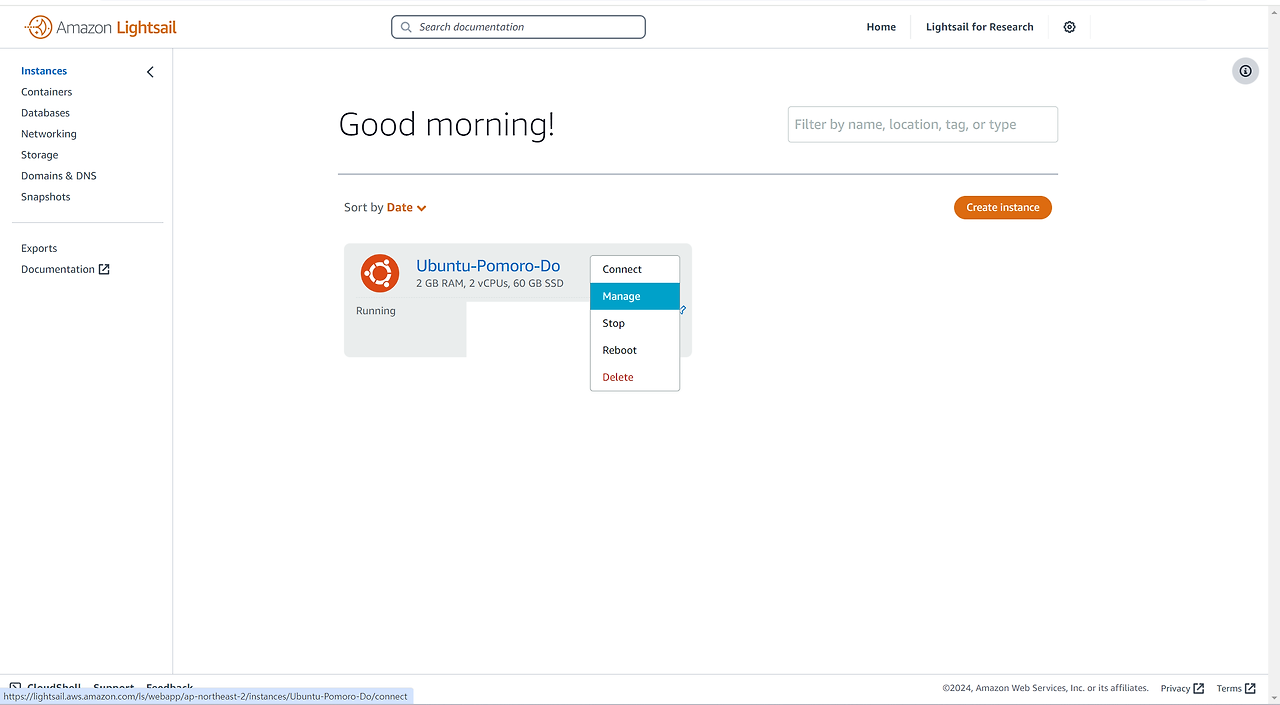Go to Containers in the sidebar
This screenshot has height=705, width=1280.
[47, 92]
